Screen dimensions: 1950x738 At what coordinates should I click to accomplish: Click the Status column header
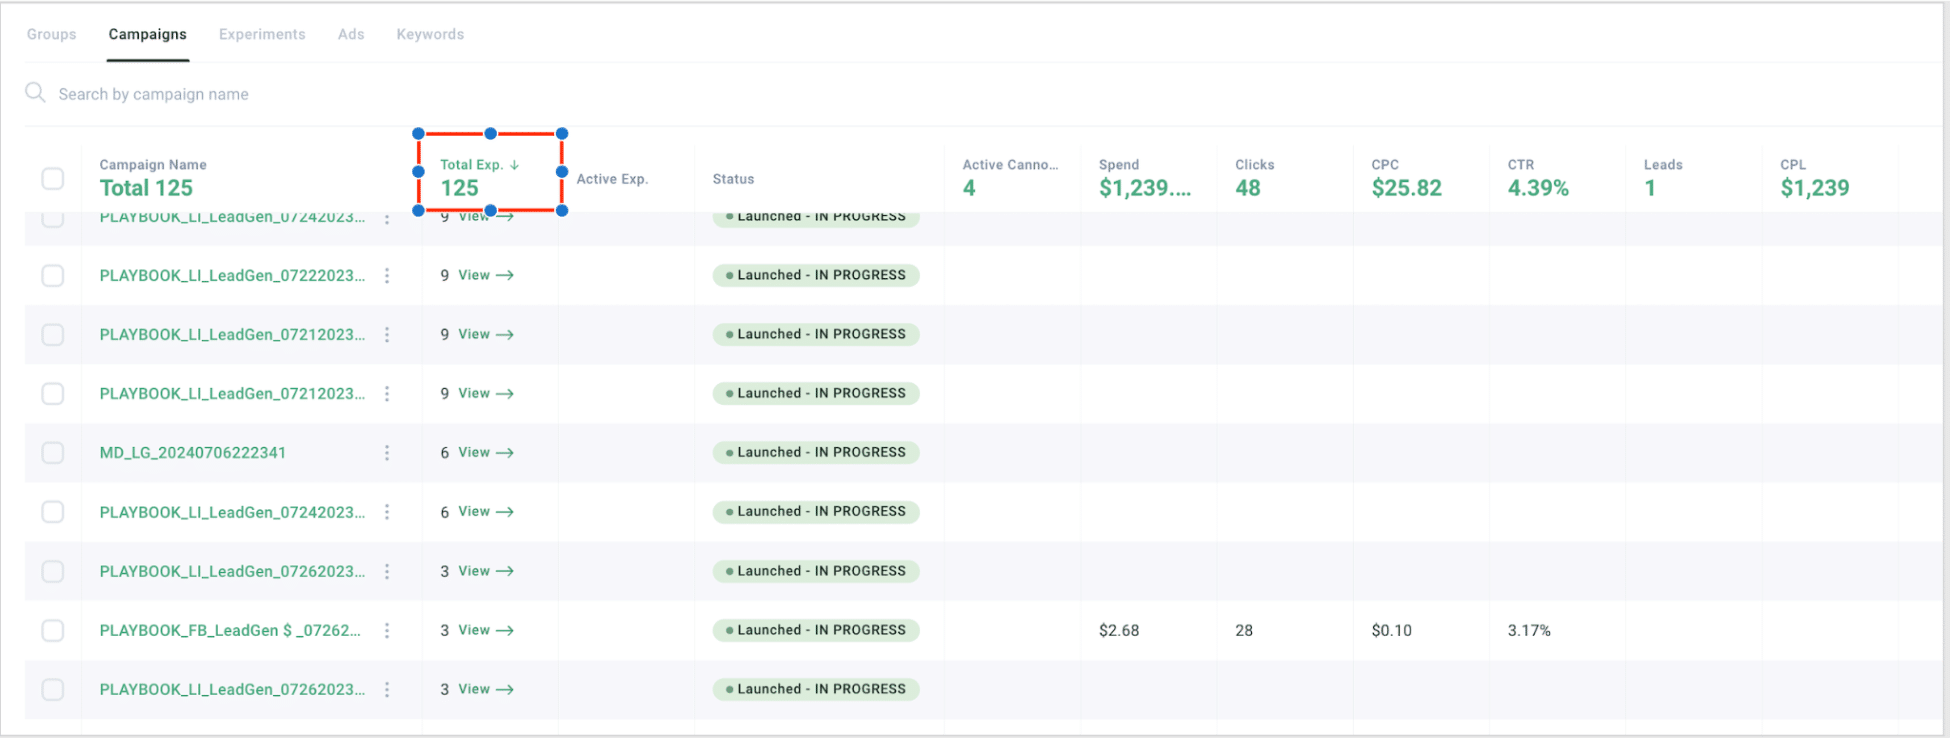tap(733, 179)
